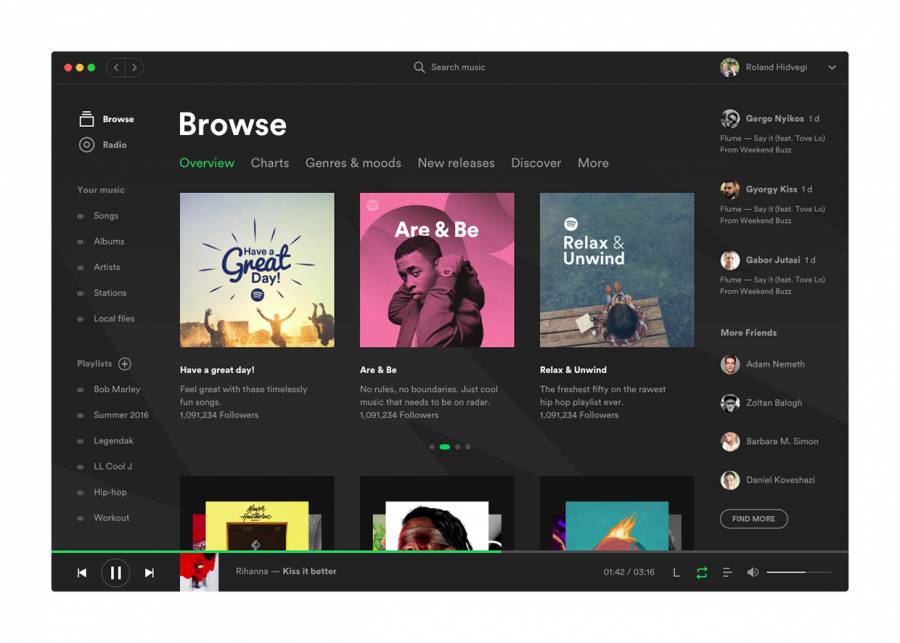The width and height of the screenshot is (900, 643).
Task: Navigate forward using the right arrow
Action: click(134, 68)
